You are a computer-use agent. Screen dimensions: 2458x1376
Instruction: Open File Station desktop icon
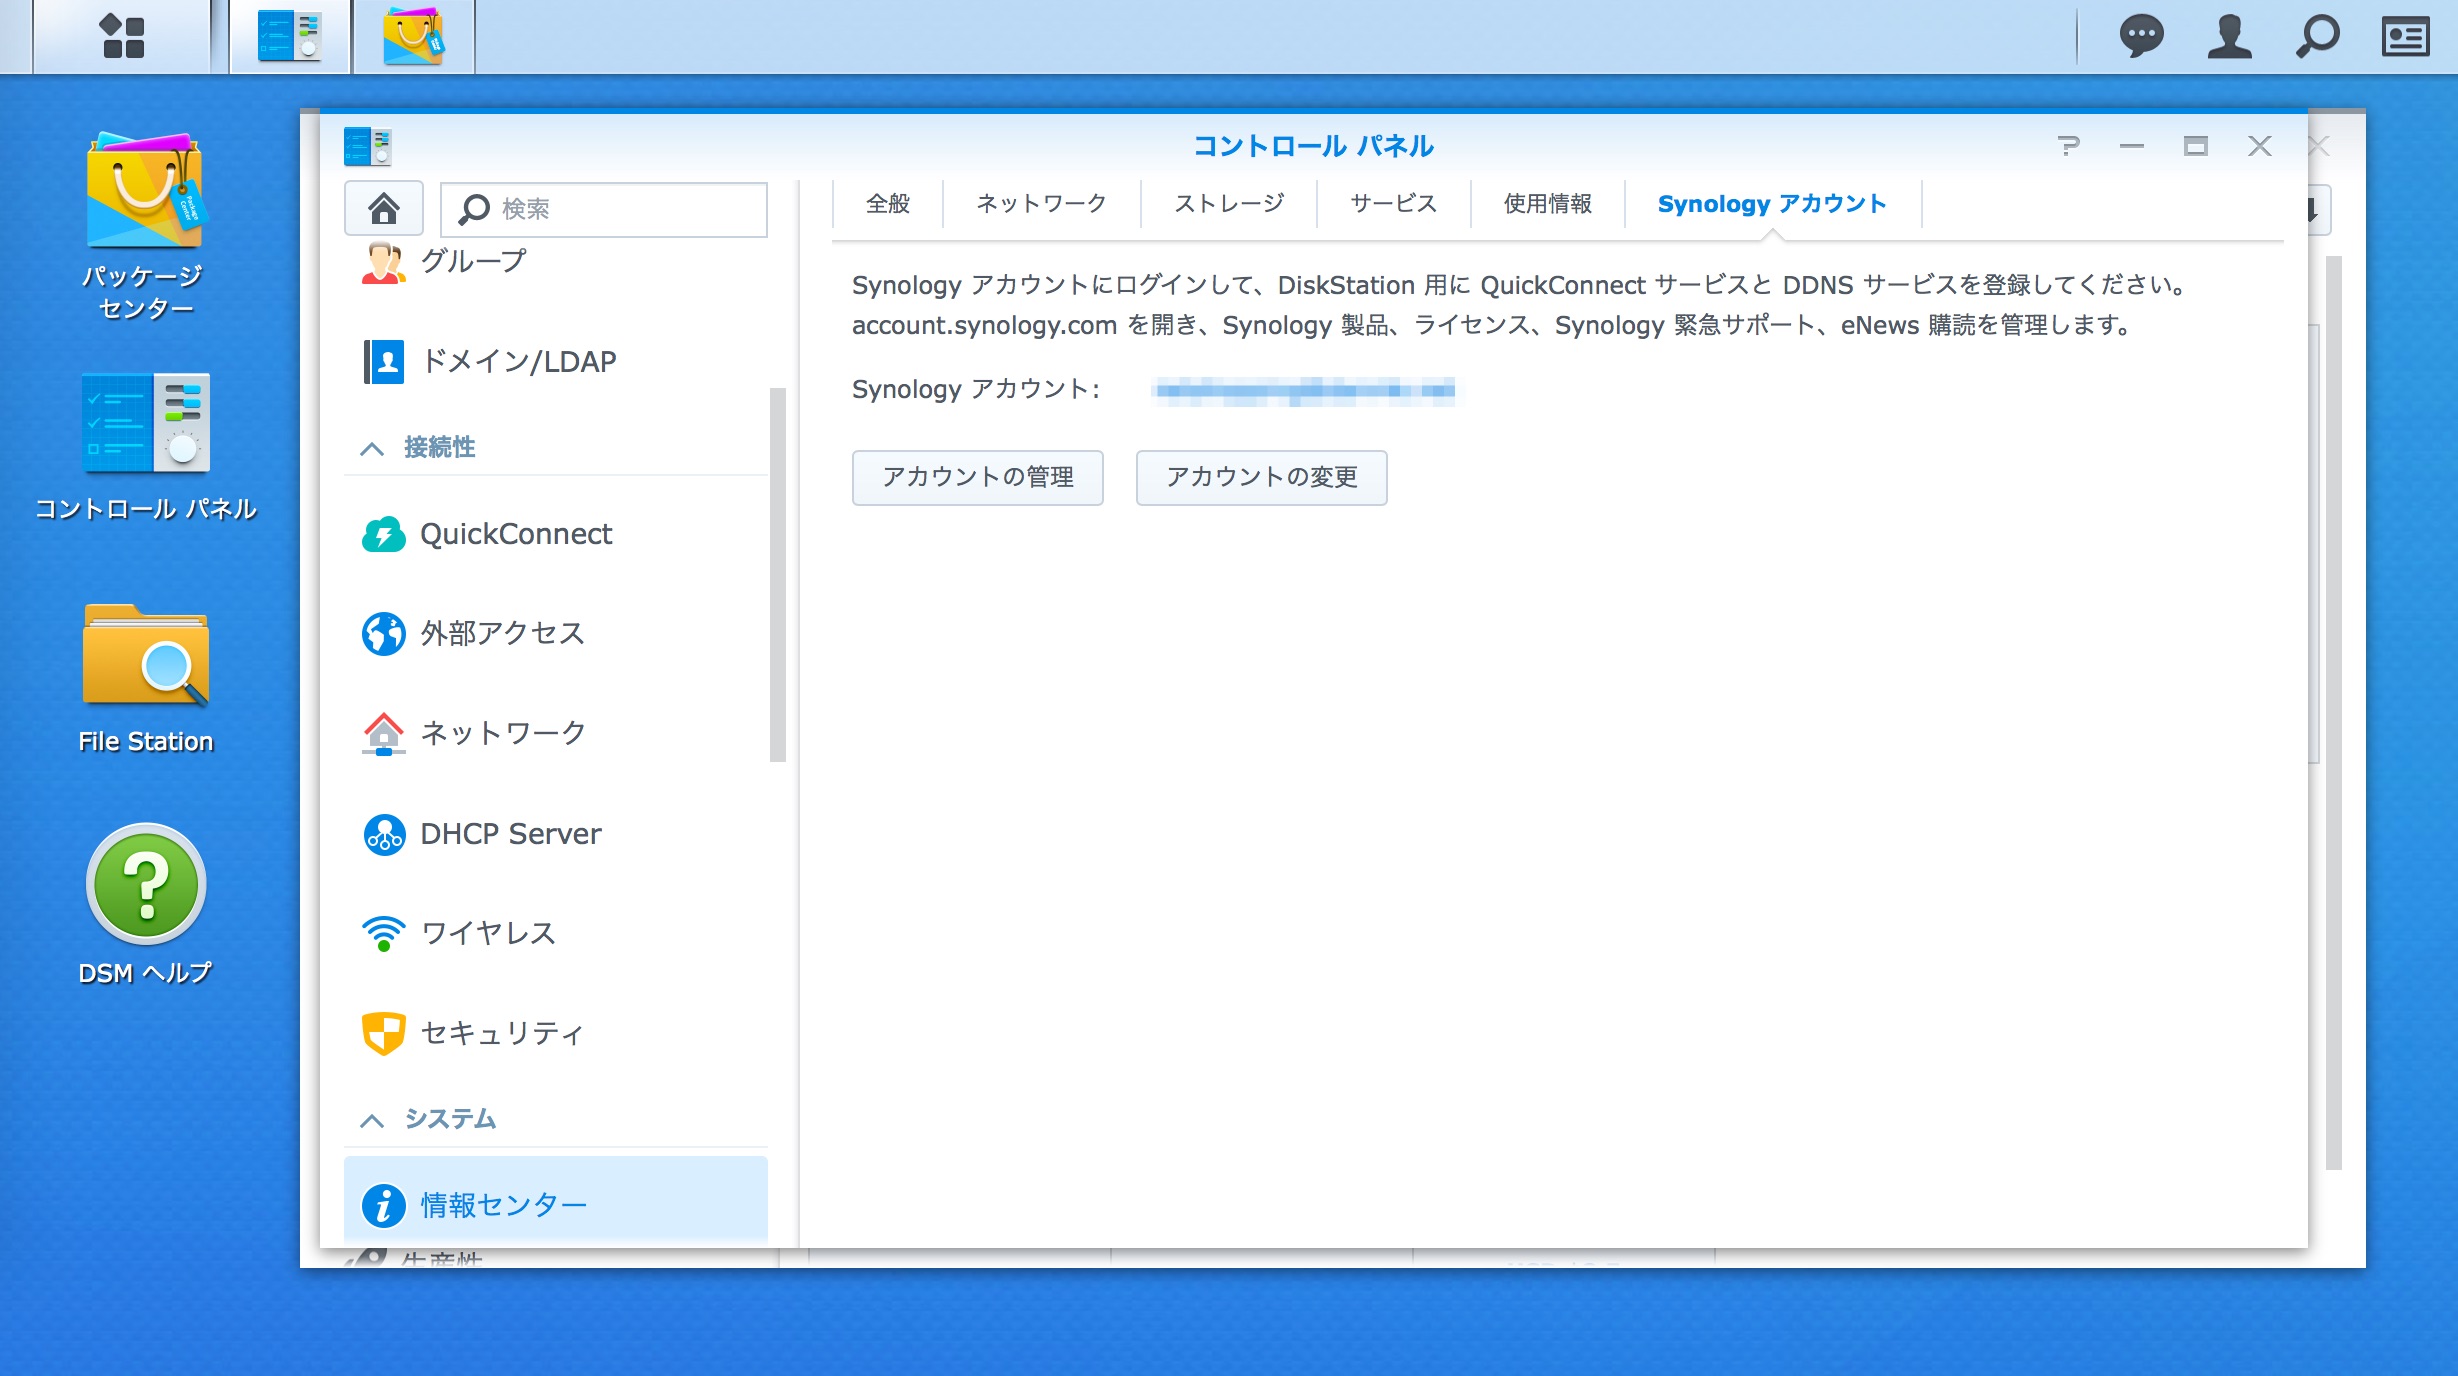tap(145, 679)
